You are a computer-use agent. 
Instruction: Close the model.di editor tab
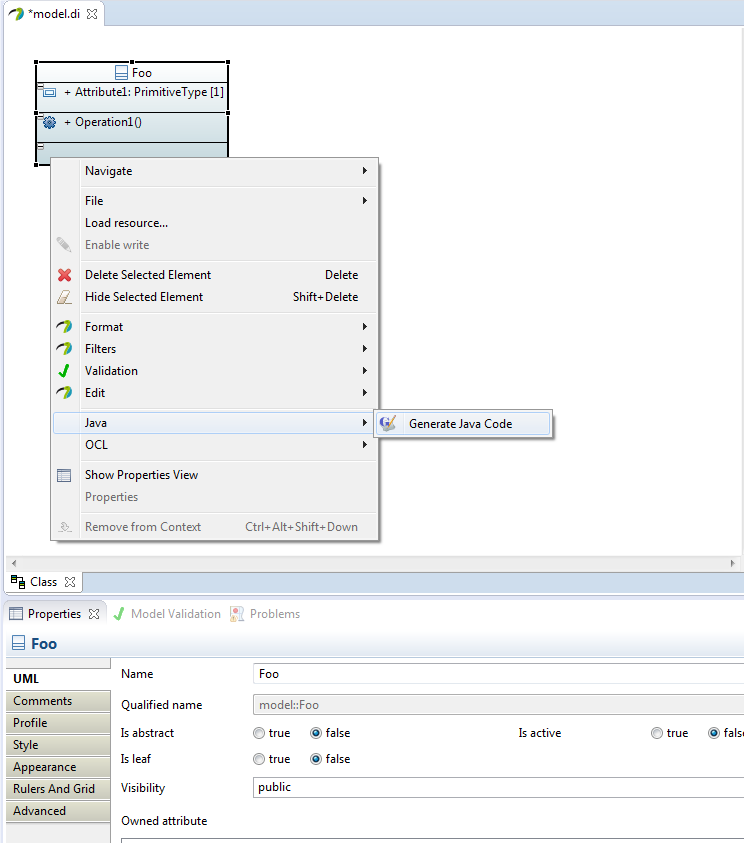pos(92,14)
